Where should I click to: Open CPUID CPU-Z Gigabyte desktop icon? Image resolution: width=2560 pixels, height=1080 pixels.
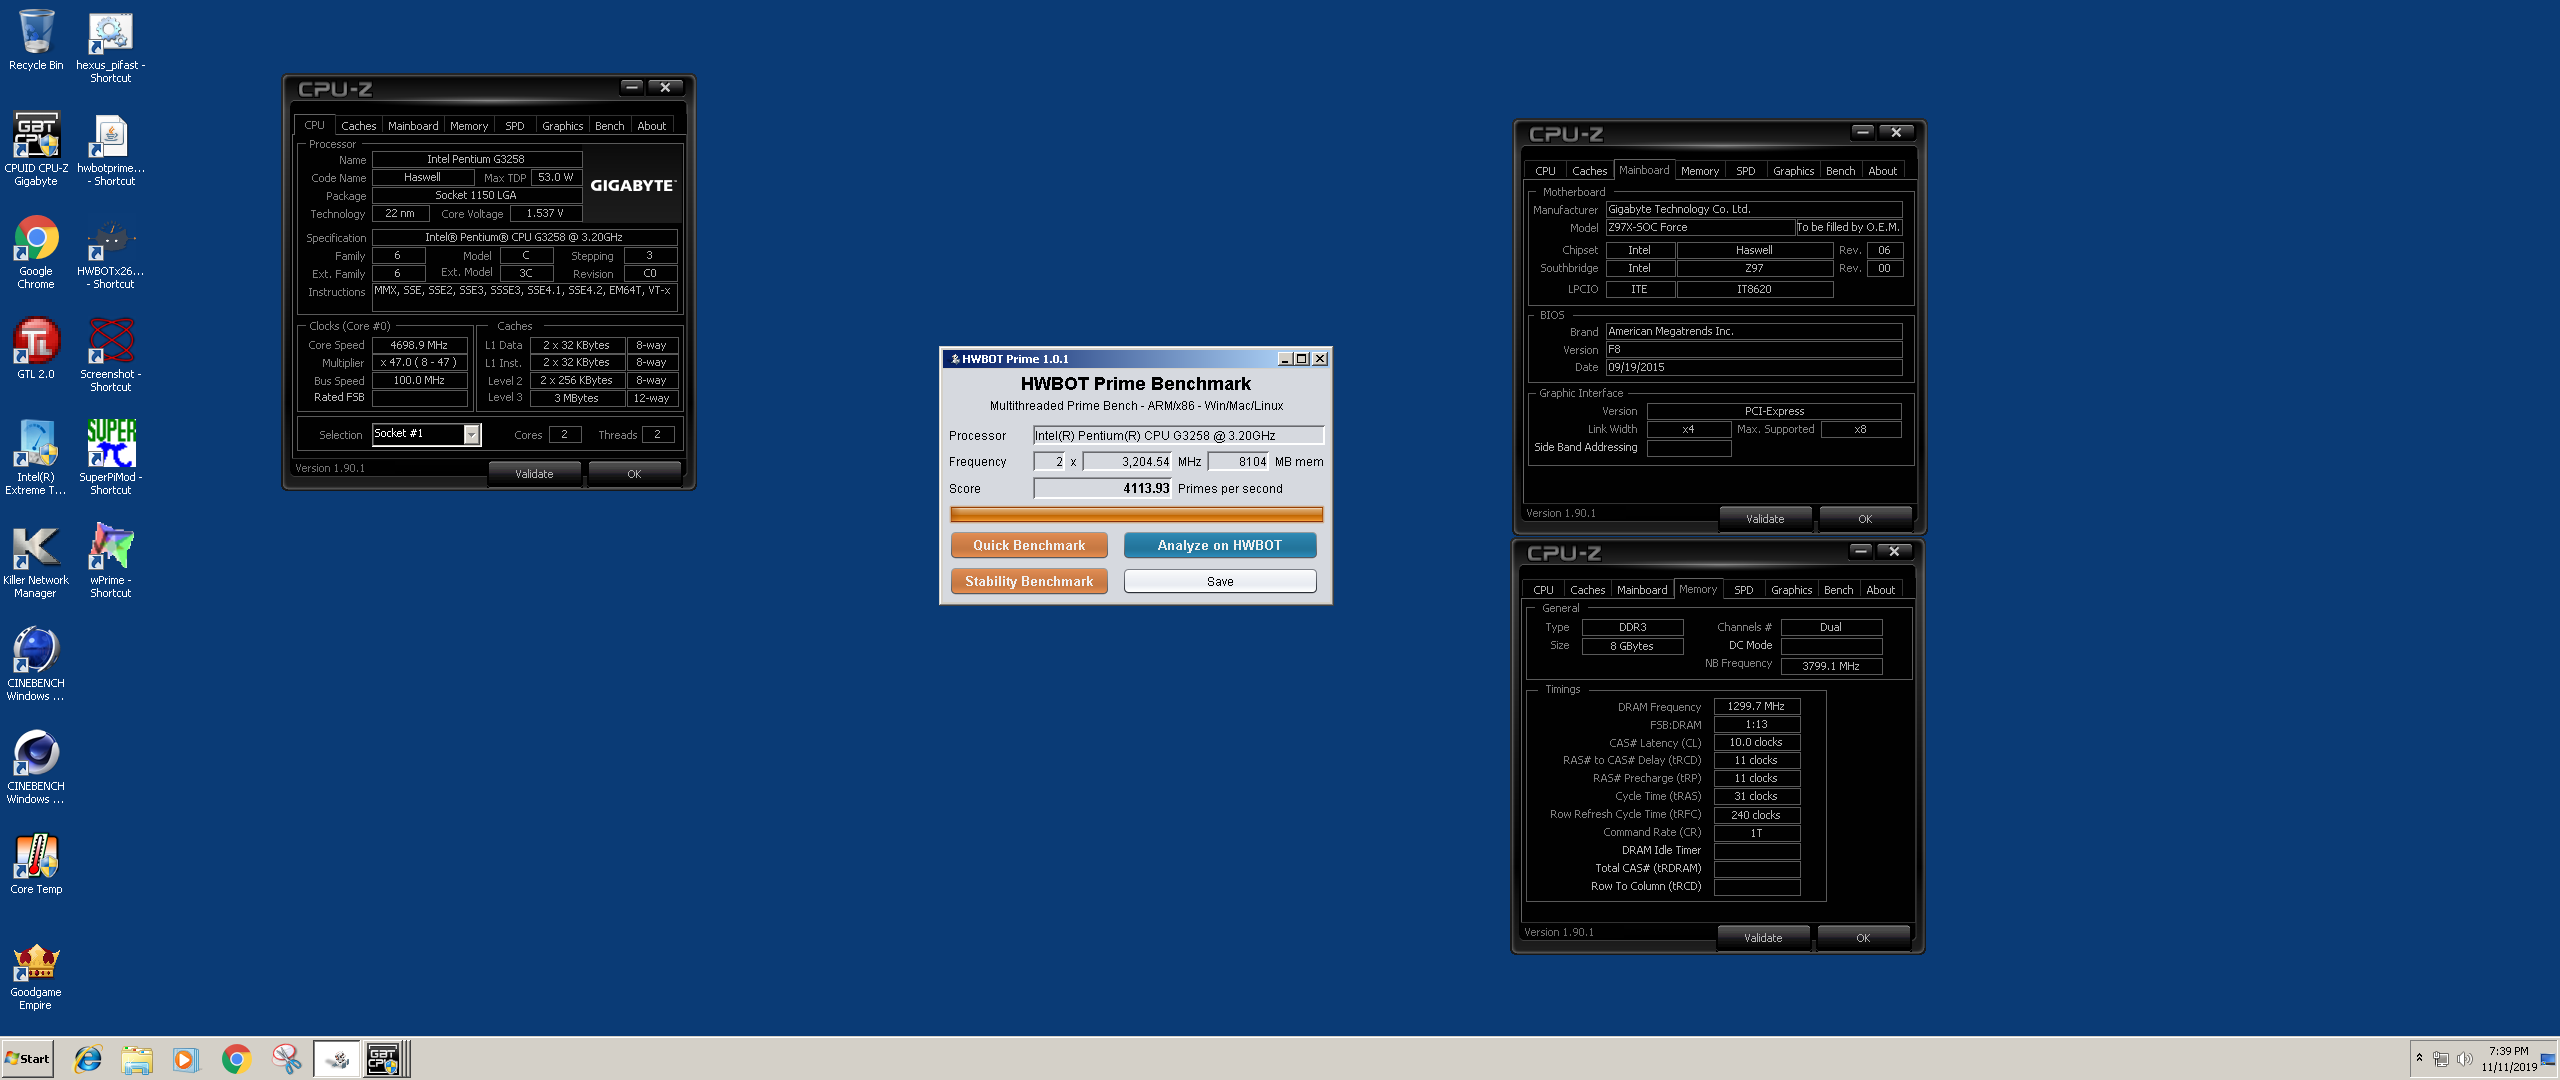pyautogui.click(x=36, y=148)
